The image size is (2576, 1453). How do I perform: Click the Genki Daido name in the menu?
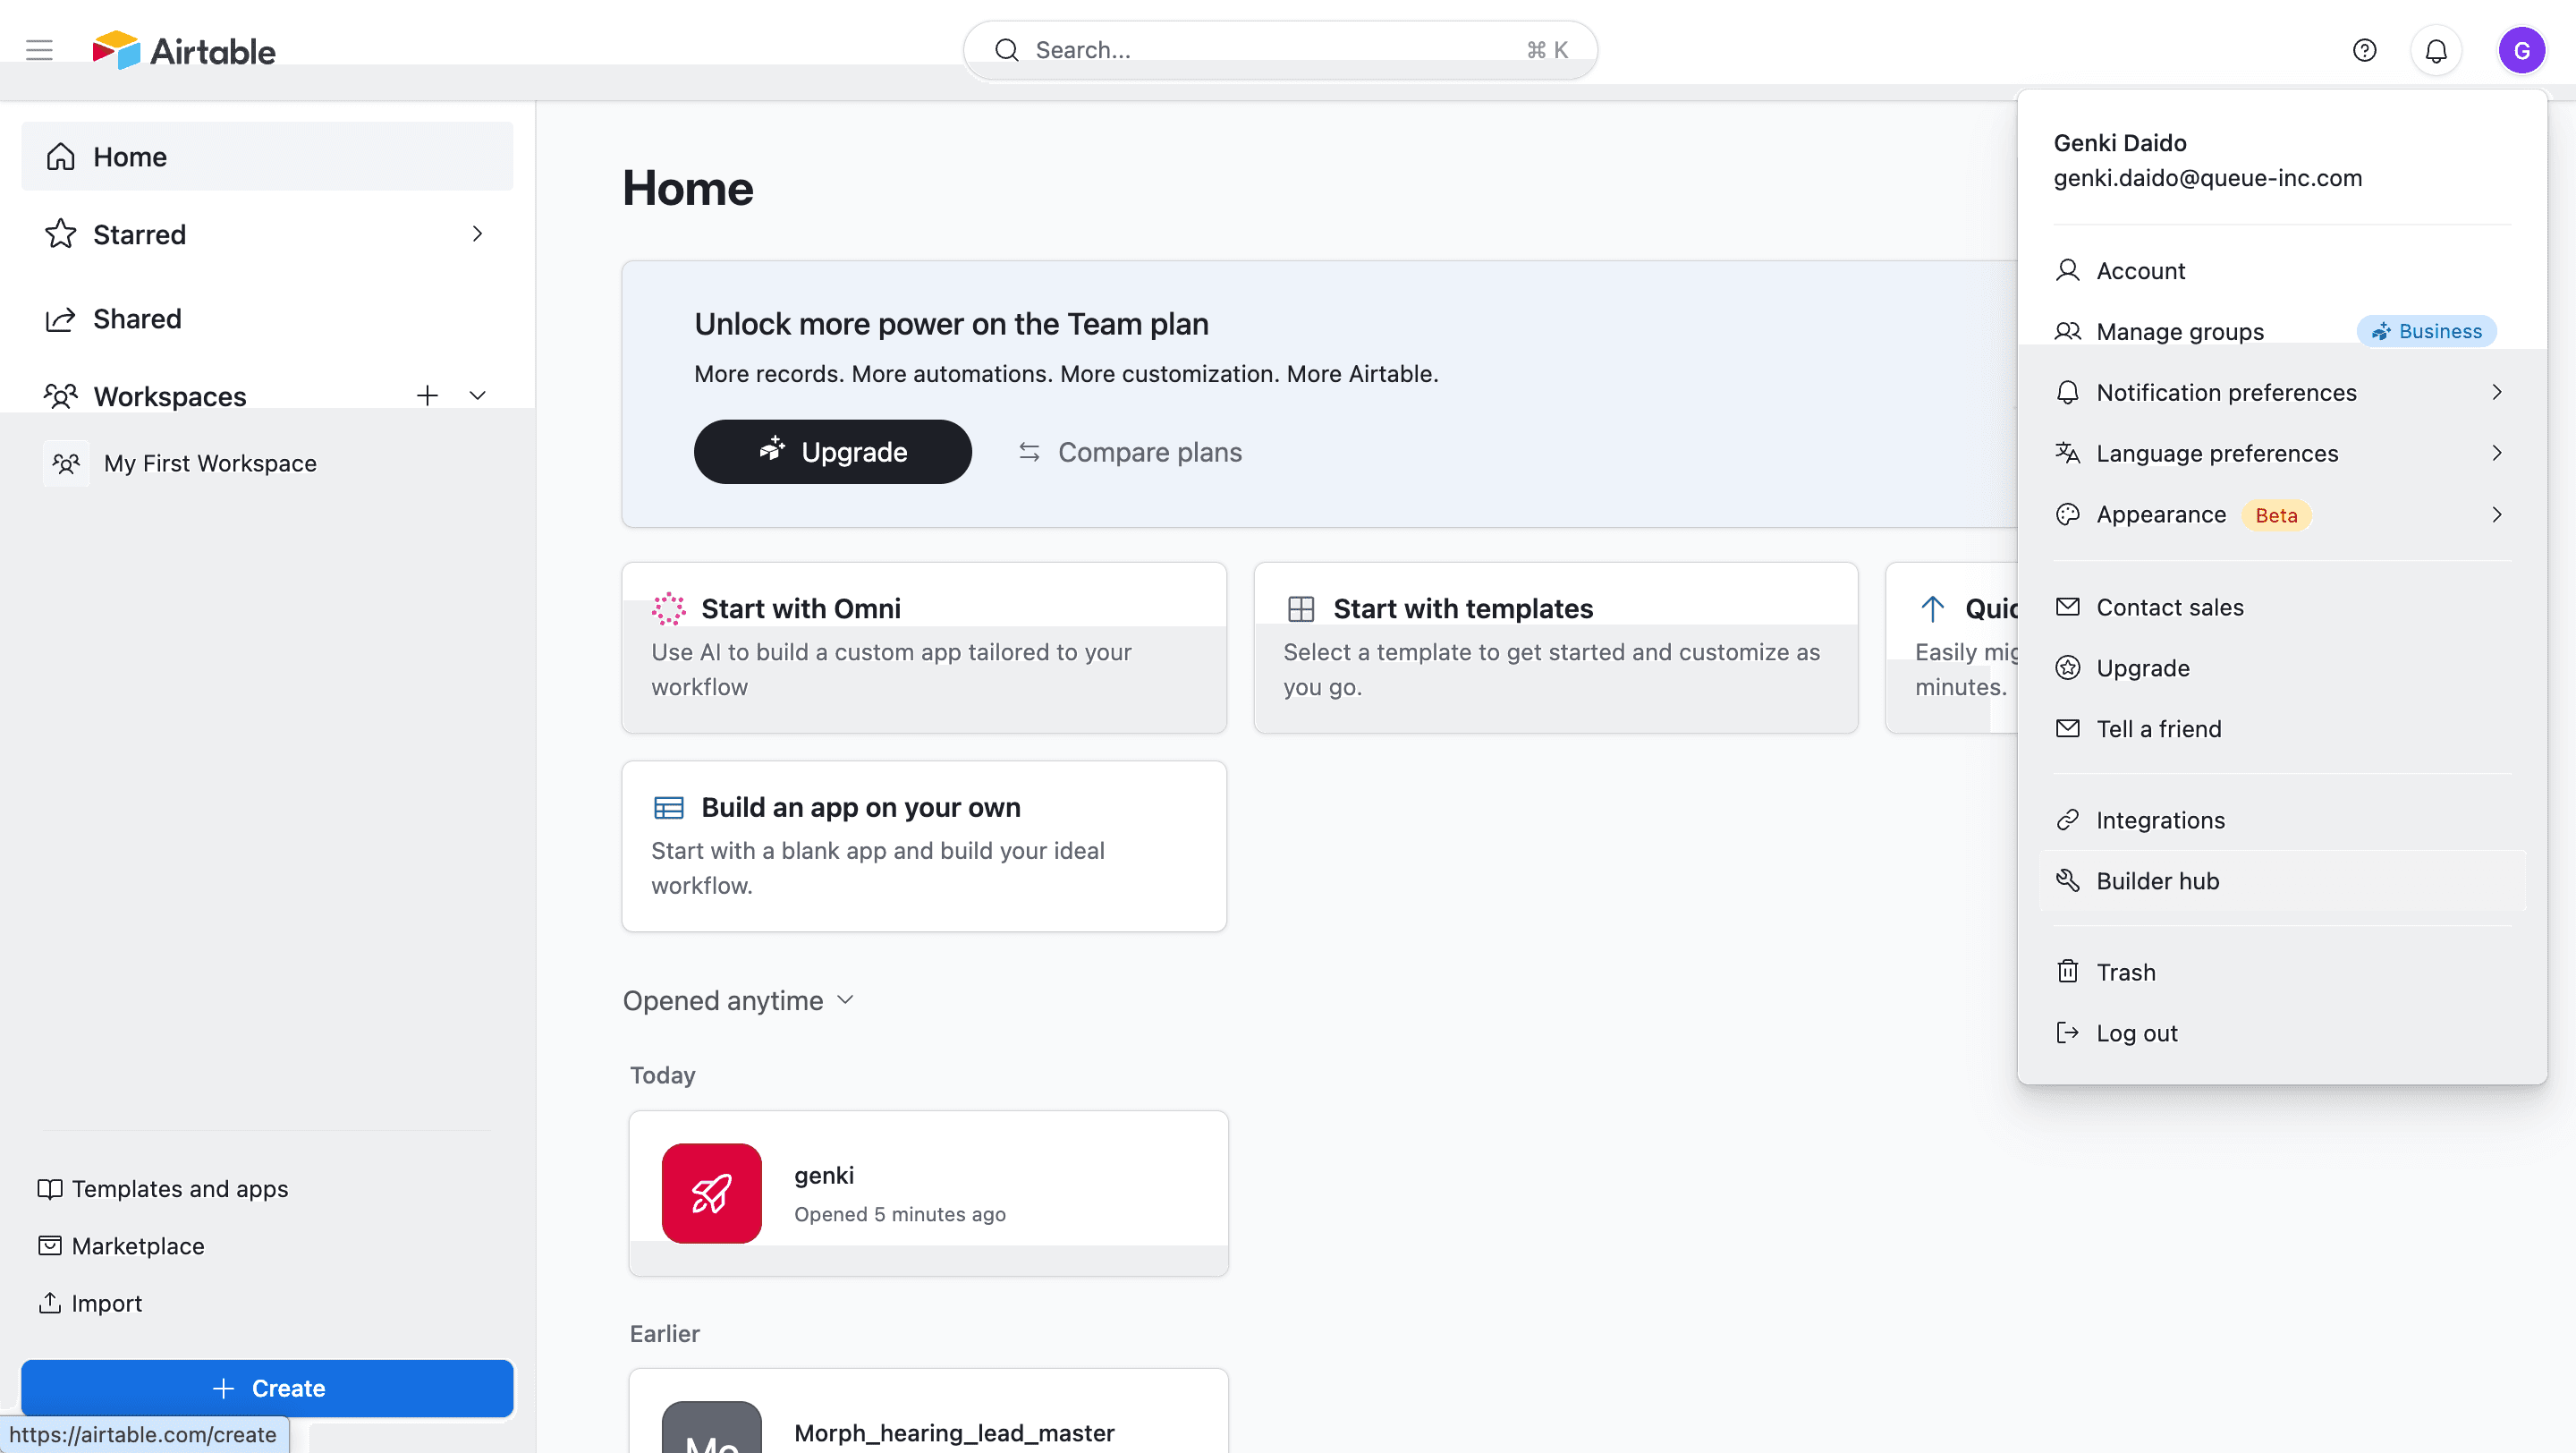tap(2120, 143)
